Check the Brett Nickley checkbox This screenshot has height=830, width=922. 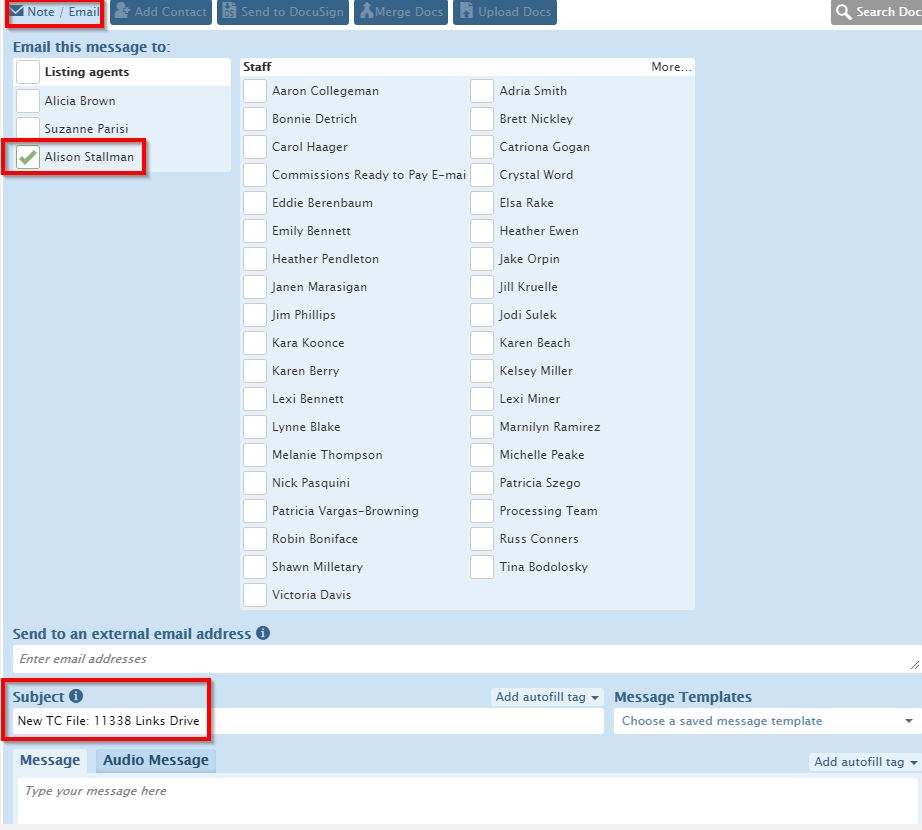[x=482, y=119]
